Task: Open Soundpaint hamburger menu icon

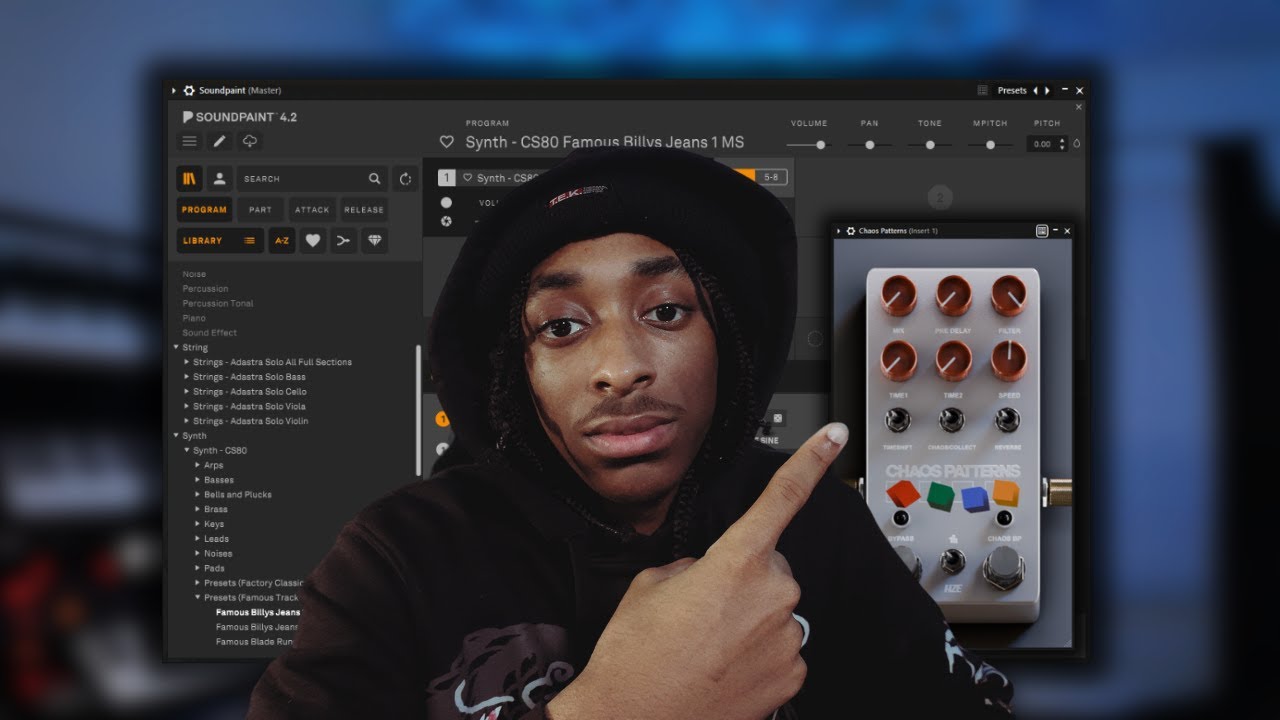Action: 189,141
